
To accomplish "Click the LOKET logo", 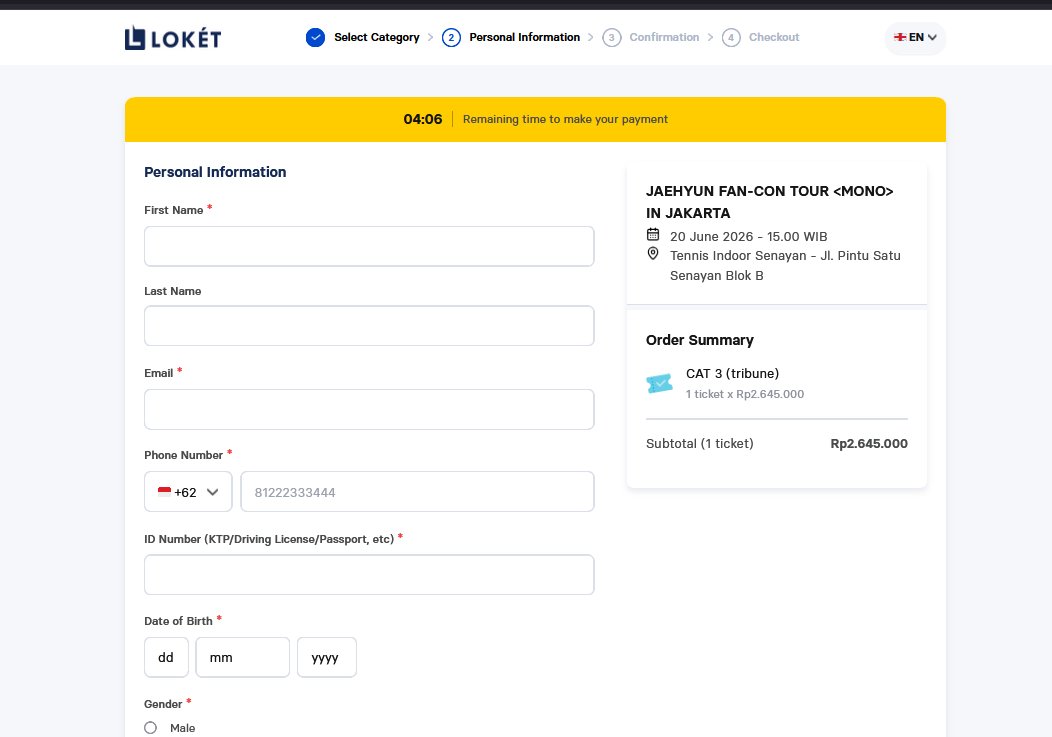I will pos(172,38).
